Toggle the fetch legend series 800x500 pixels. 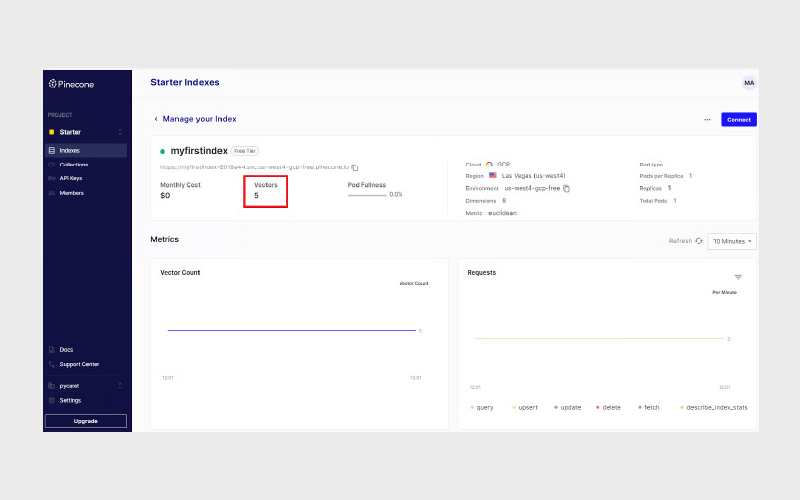click(648, 408)
